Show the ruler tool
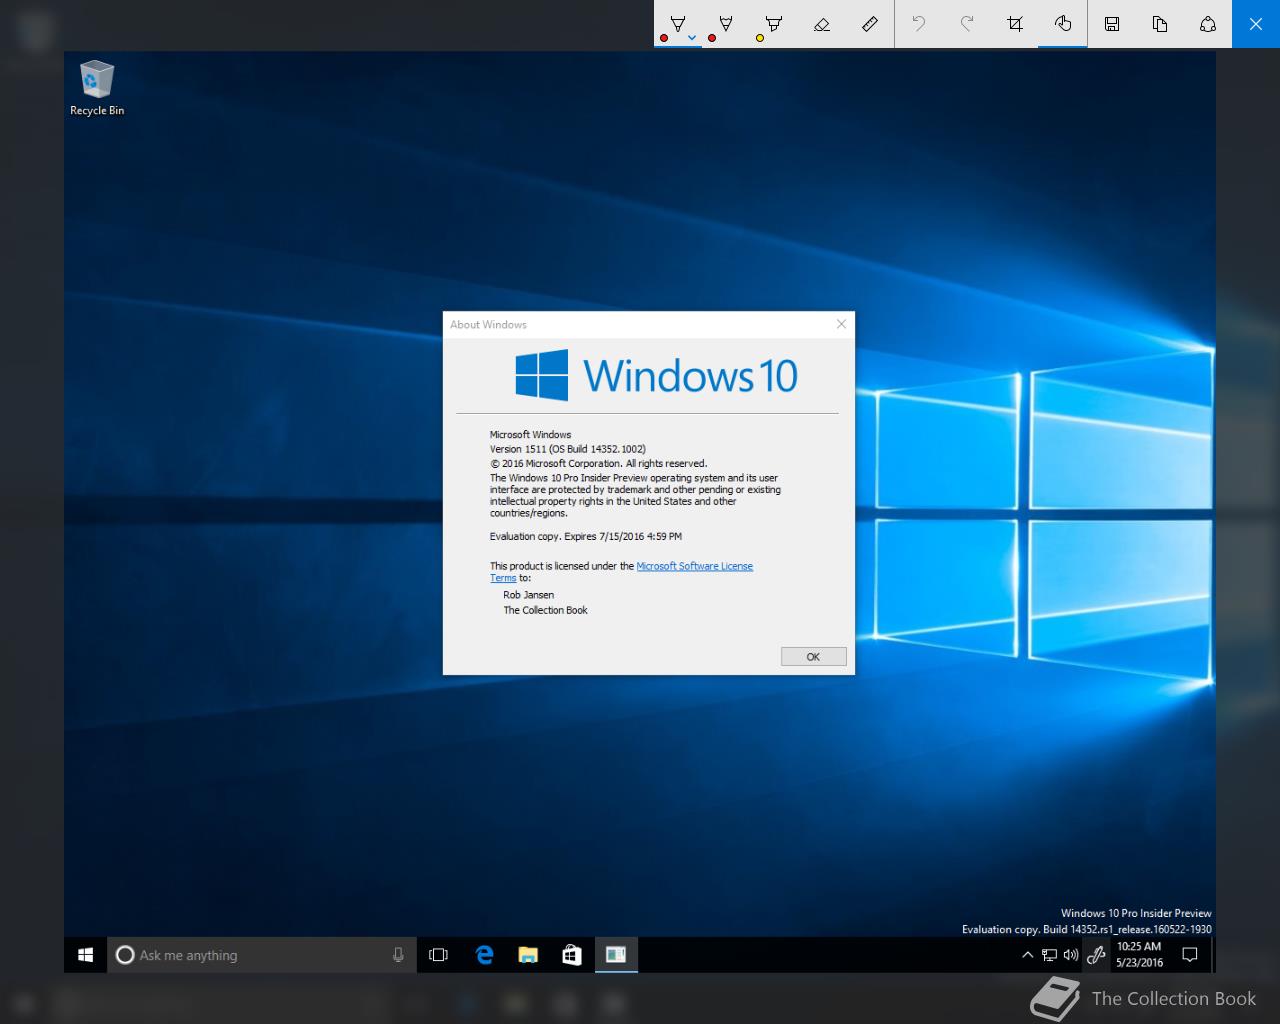 (x=870, y=24)
